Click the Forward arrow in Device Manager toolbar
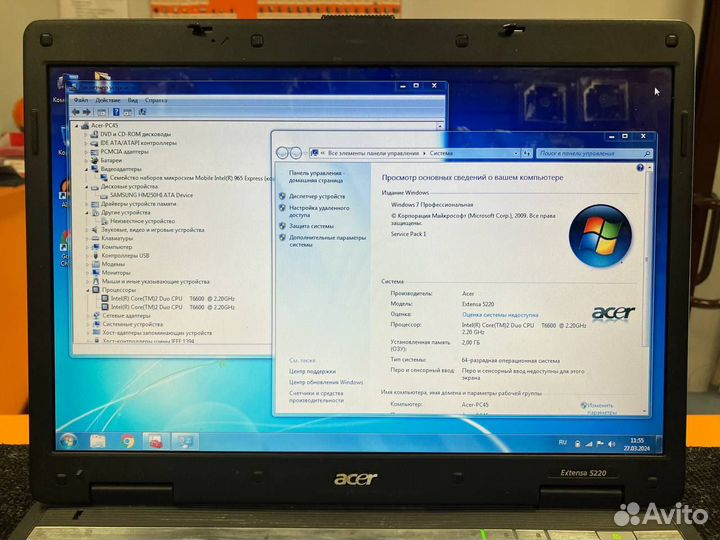 point(86,112)
